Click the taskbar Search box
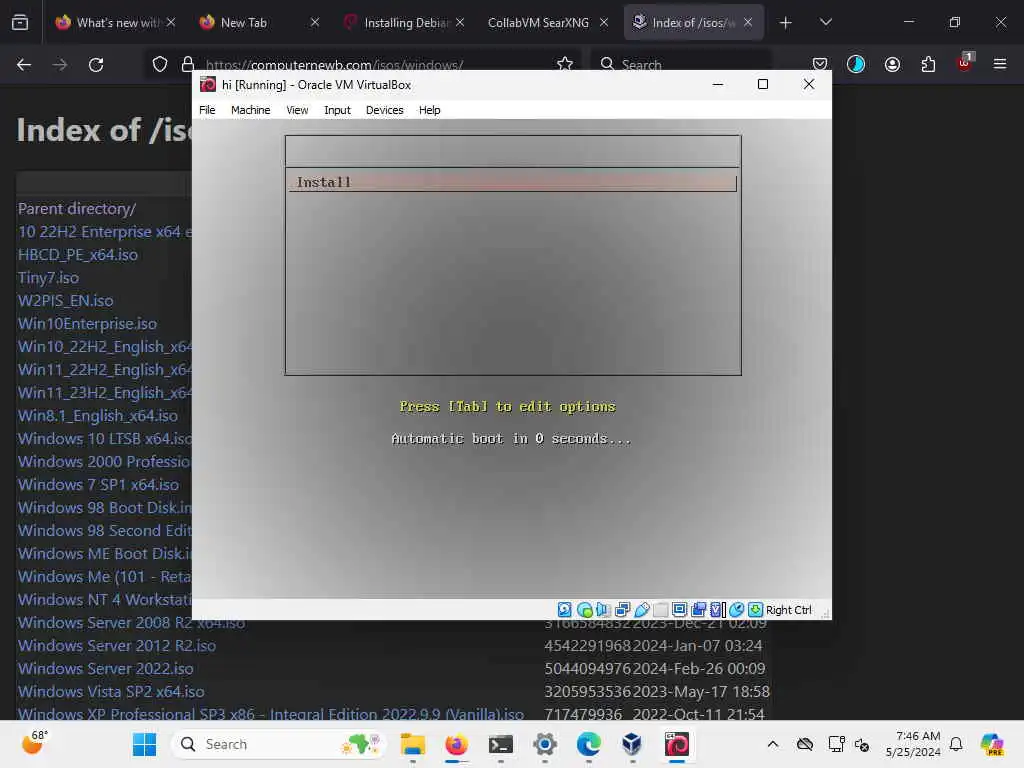The height and width of the screenshot is (768, 1024). click(x=278, y=744)
